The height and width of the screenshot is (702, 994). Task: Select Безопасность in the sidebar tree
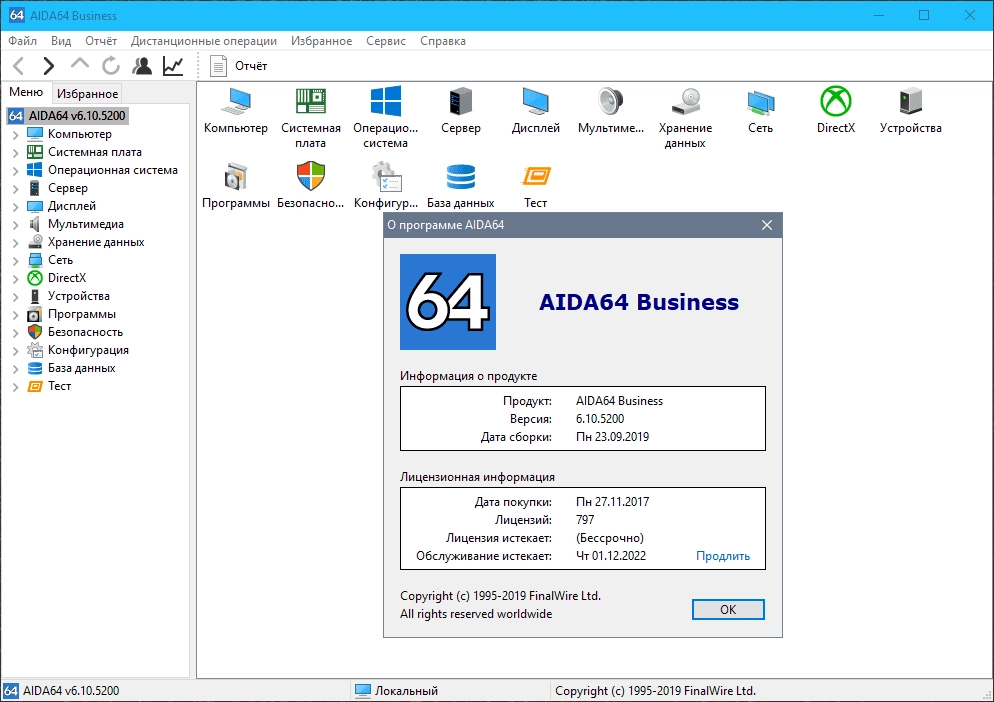point(85,332)
